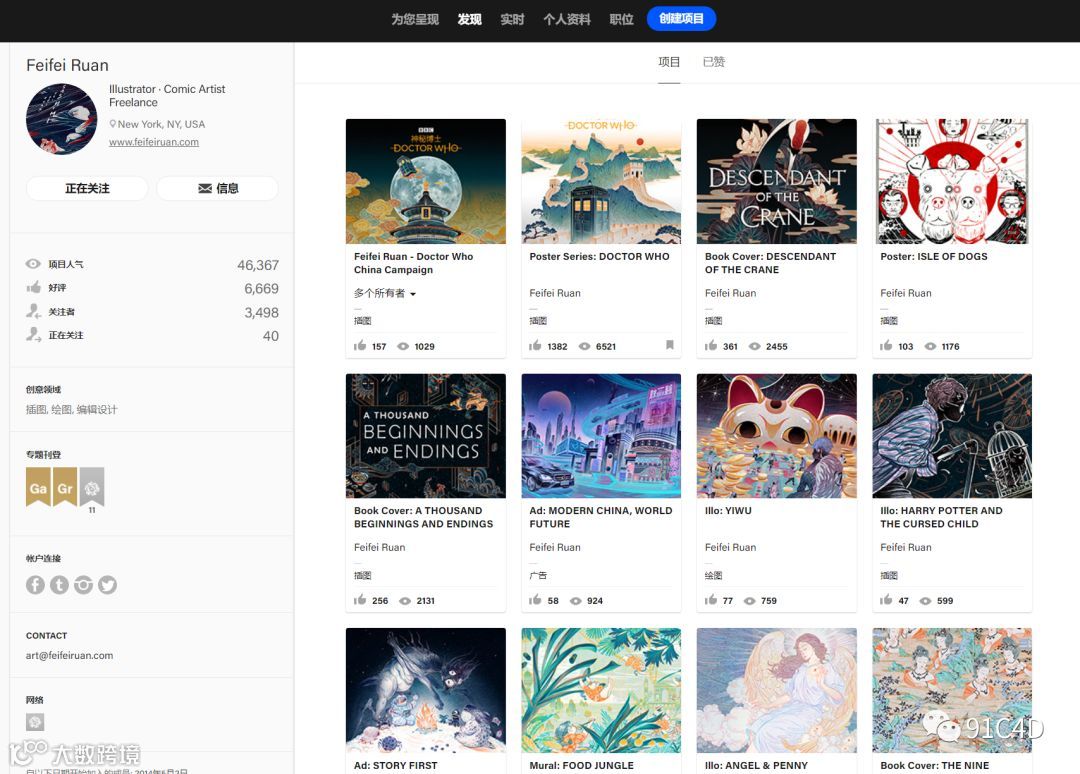Open the Modern China, World Future thumbnail
The image size is (1080, 774).
pyautogui.click(x=601, y=436)
